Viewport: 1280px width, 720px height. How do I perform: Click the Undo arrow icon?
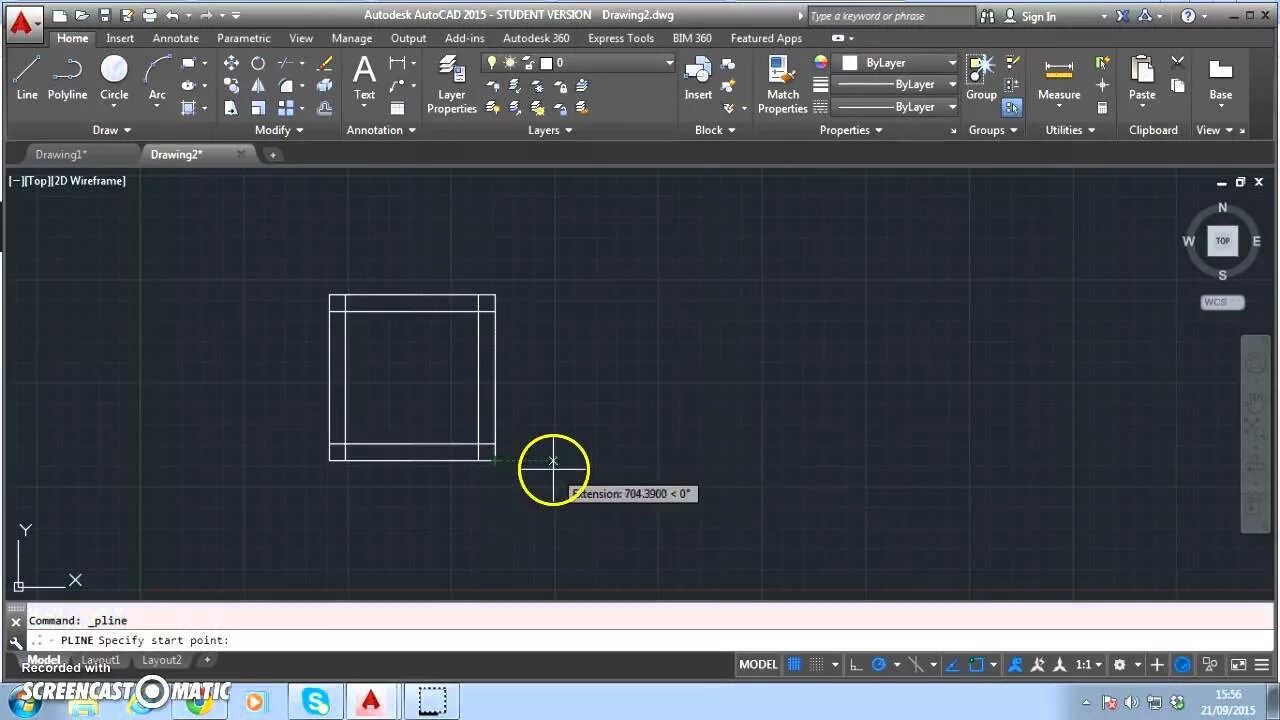[172, 15]
